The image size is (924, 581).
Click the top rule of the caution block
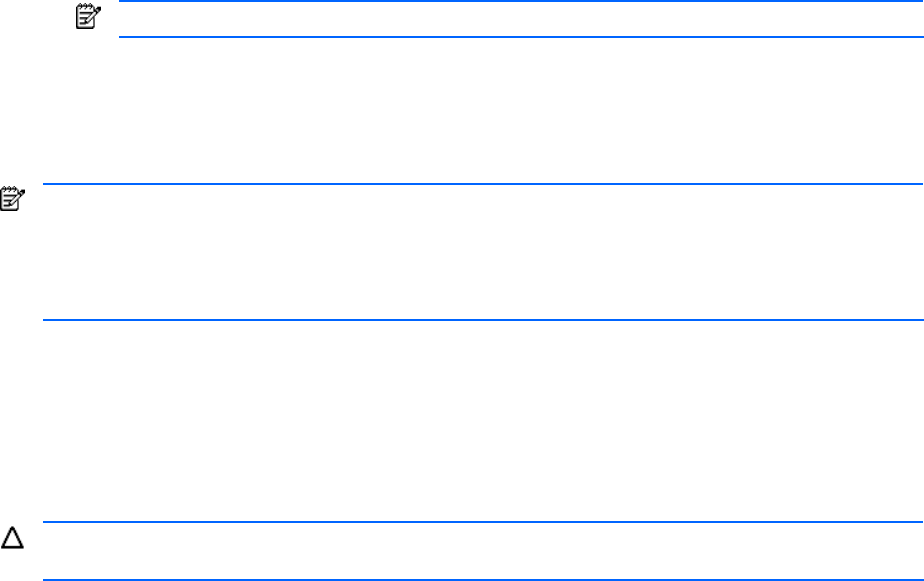pos(480,521)
